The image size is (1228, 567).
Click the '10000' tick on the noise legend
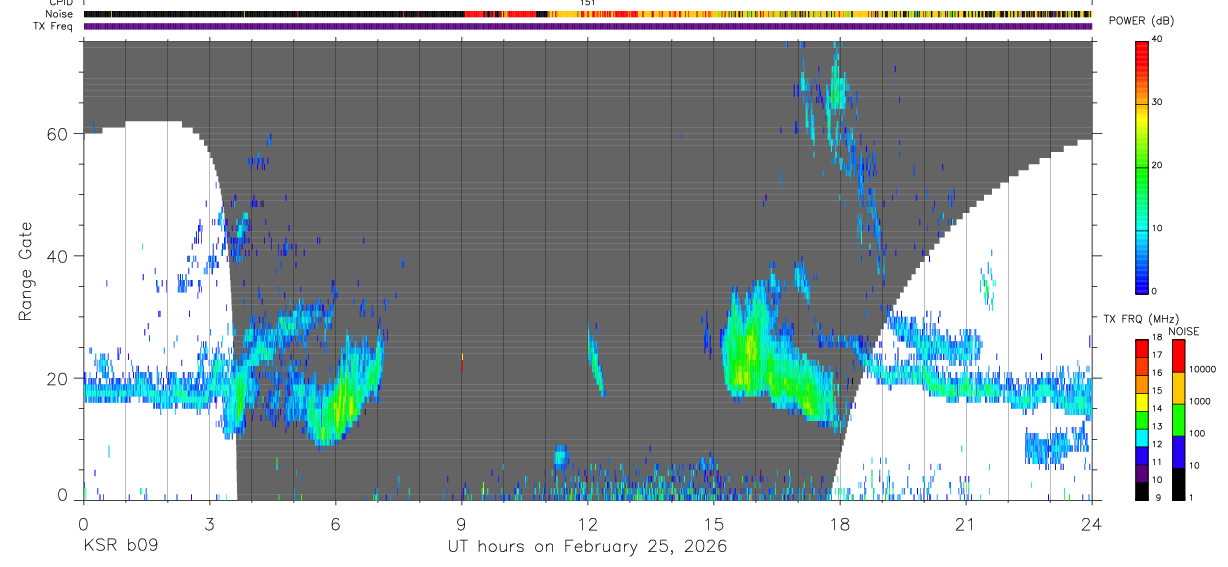[1202, 370]
